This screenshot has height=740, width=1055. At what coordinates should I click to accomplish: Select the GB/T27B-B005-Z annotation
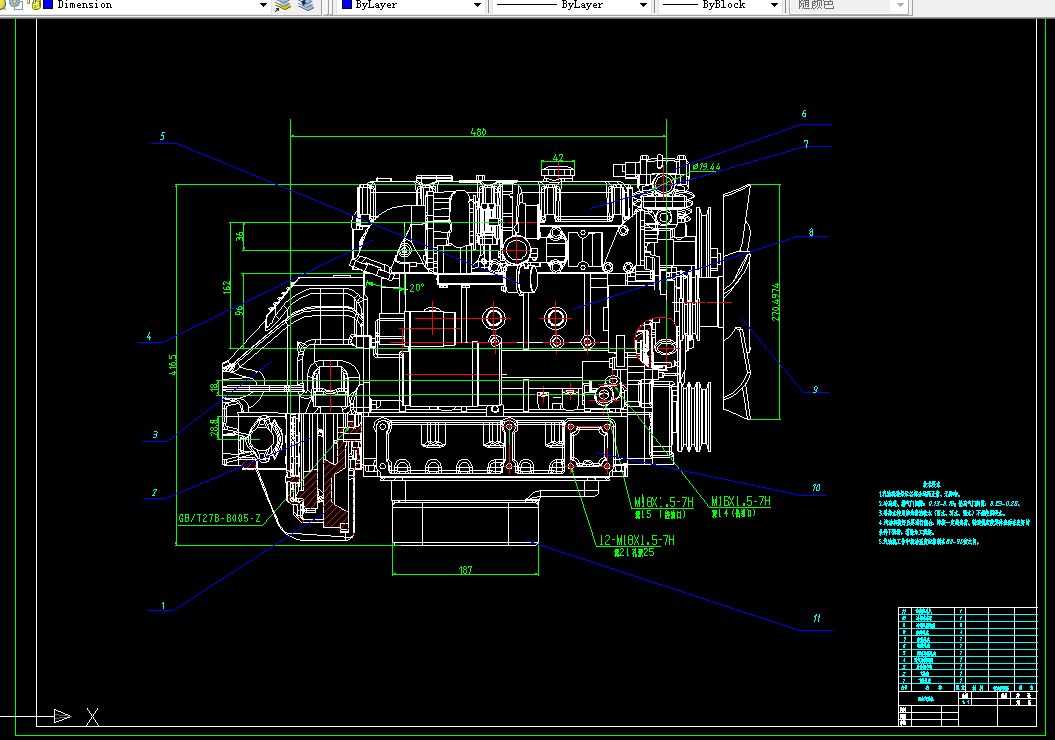tap(219, 518)
